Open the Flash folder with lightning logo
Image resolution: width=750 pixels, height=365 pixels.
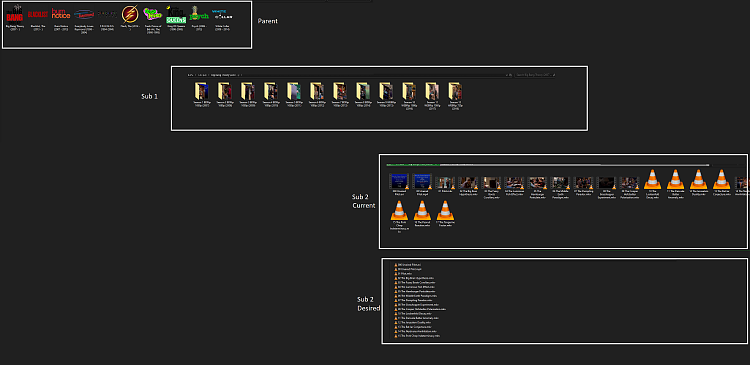point(130,19)
